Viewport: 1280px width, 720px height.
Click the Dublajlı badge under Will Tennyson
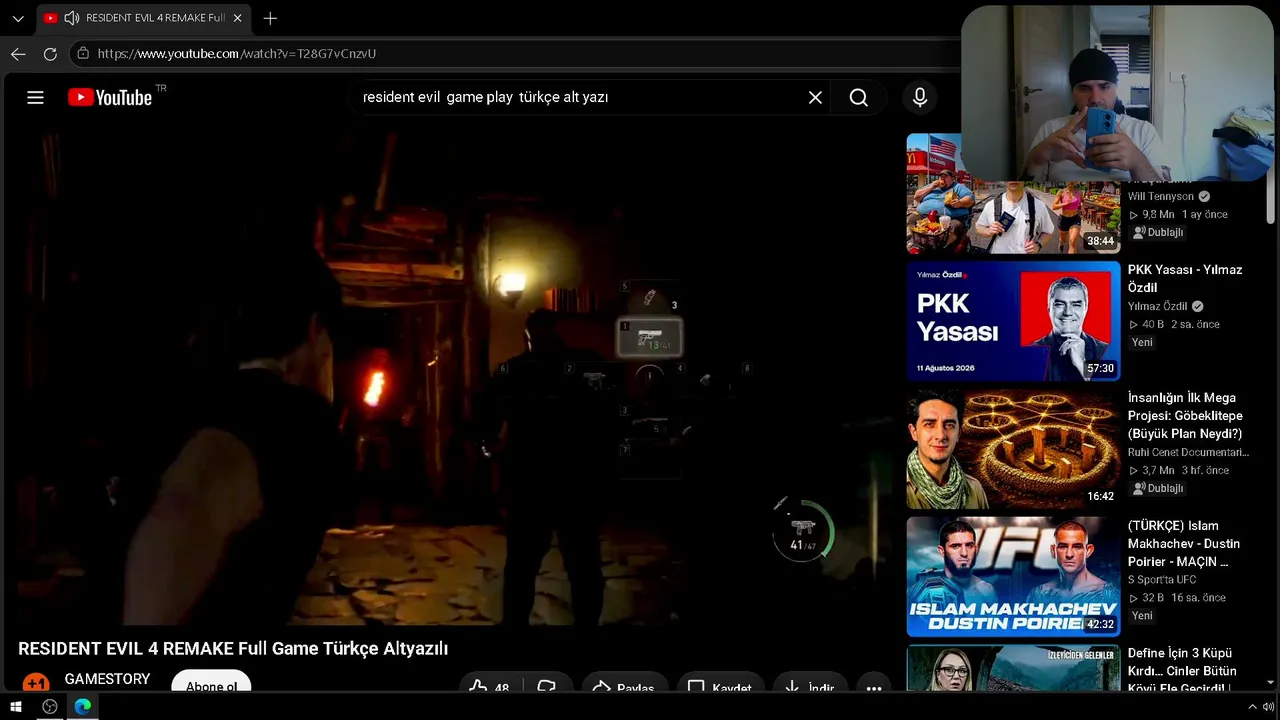tap(1158, 232)
